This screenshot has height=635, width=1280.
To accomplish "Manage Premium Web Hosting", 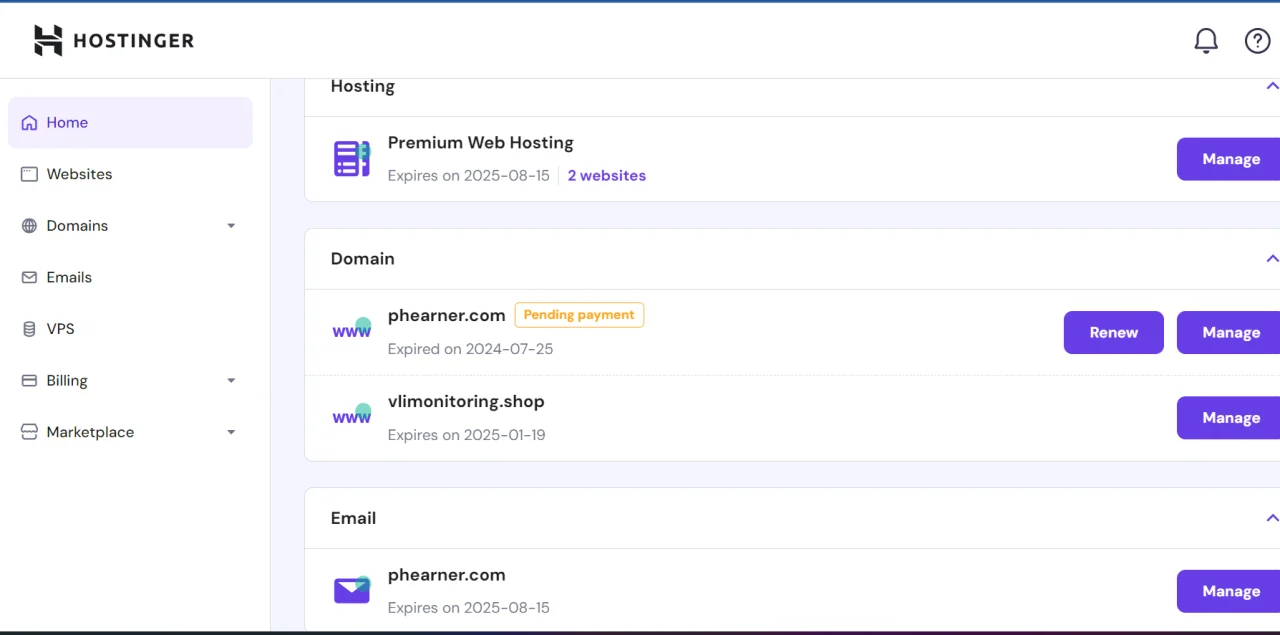I will pos(1230,159).
